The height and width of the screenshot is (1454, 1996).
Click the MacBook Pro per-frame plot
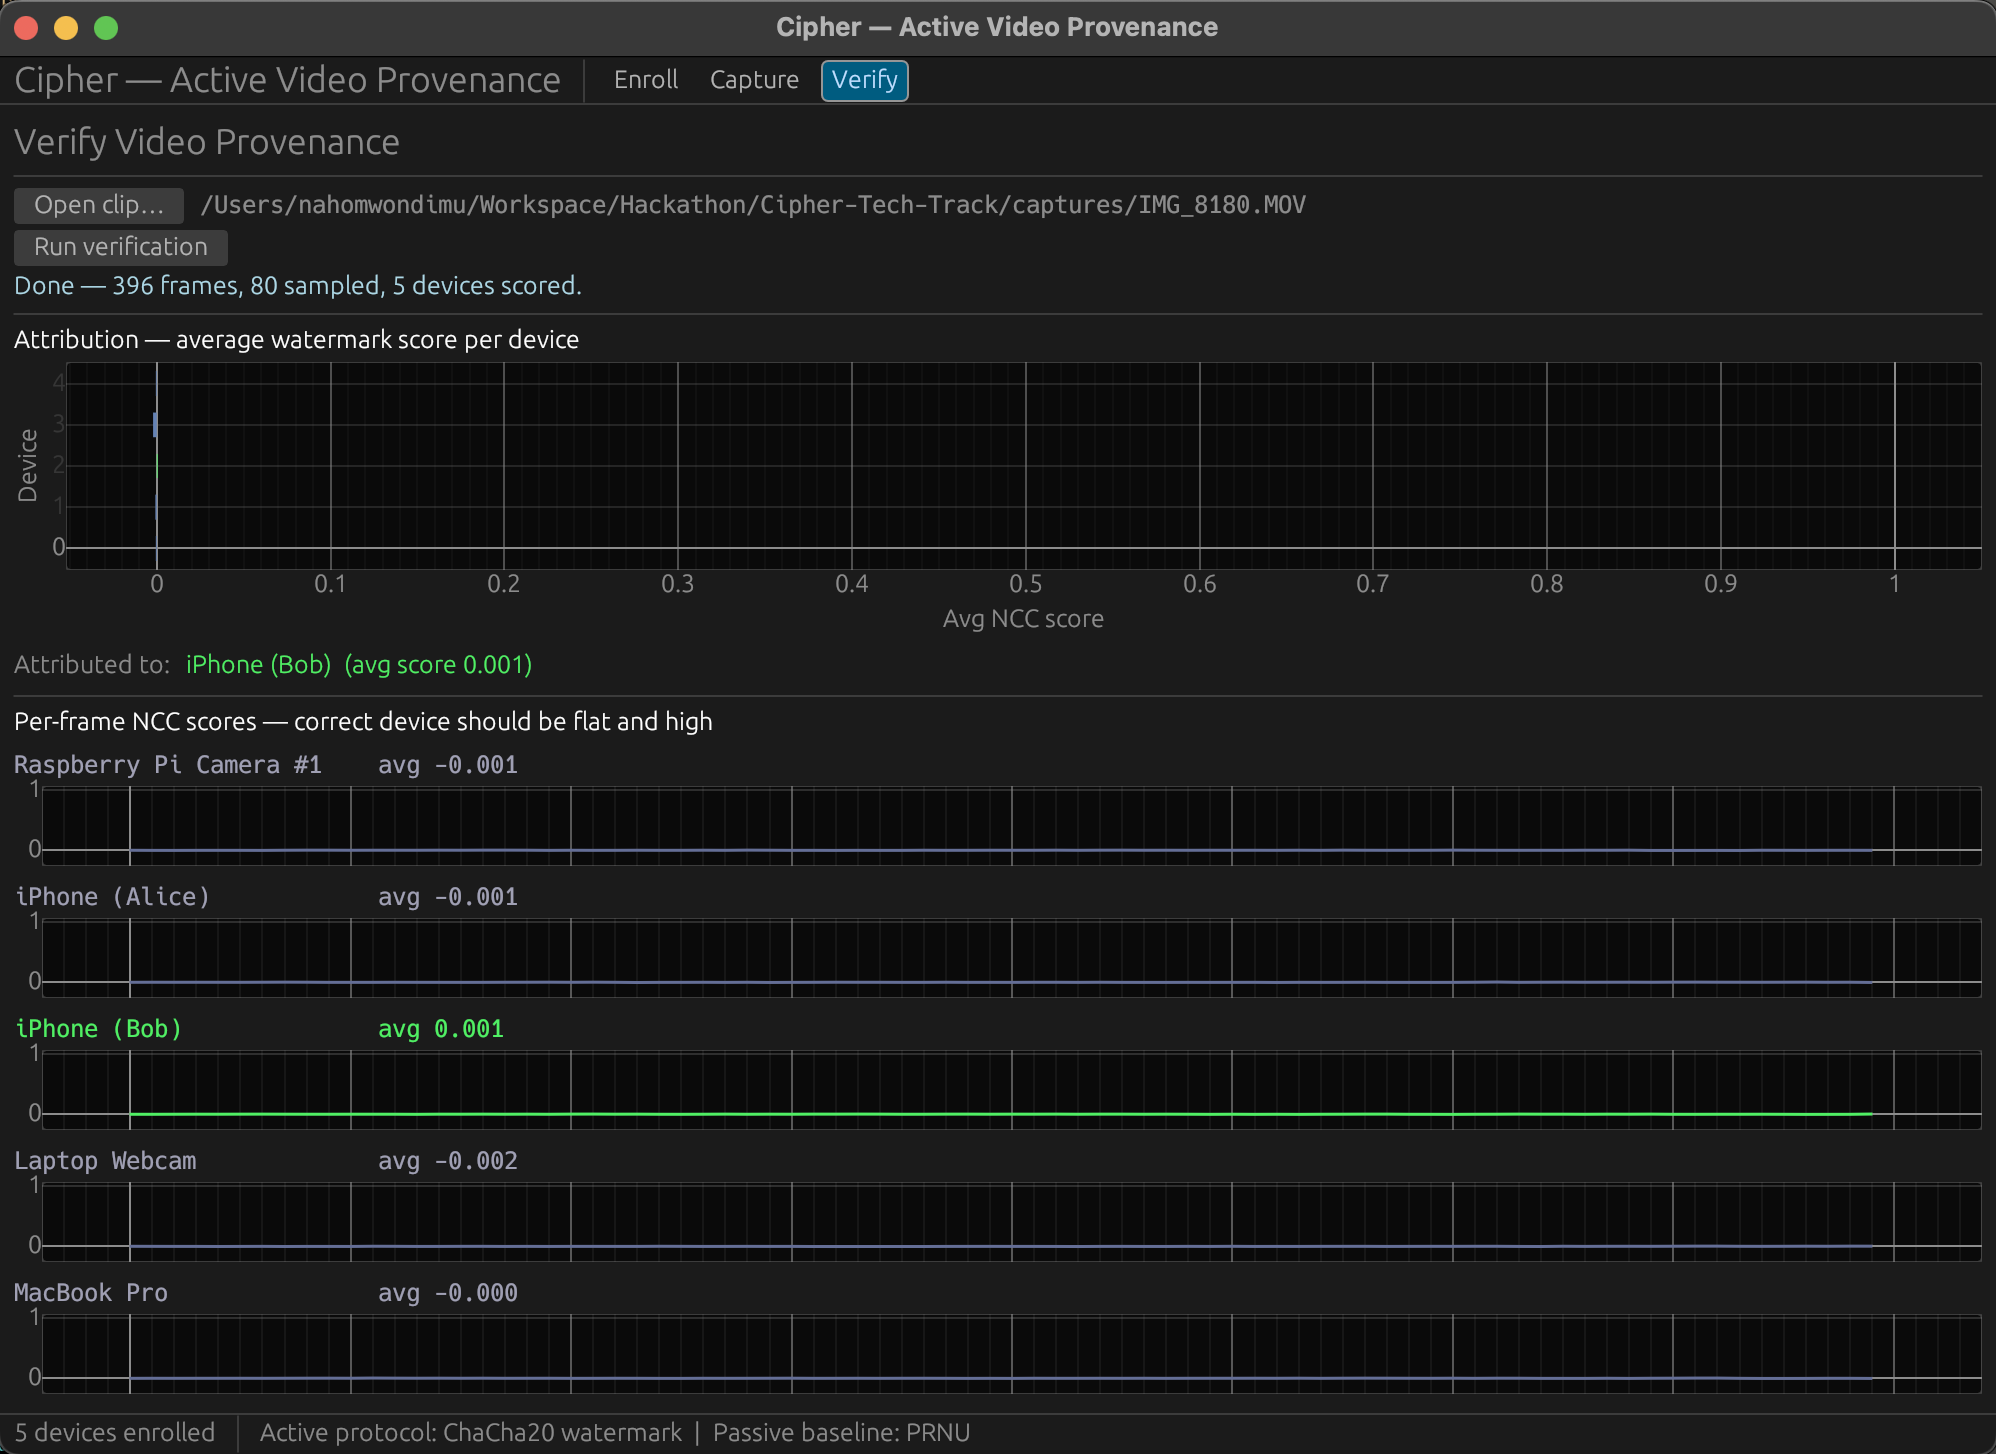[1010, 1354]
